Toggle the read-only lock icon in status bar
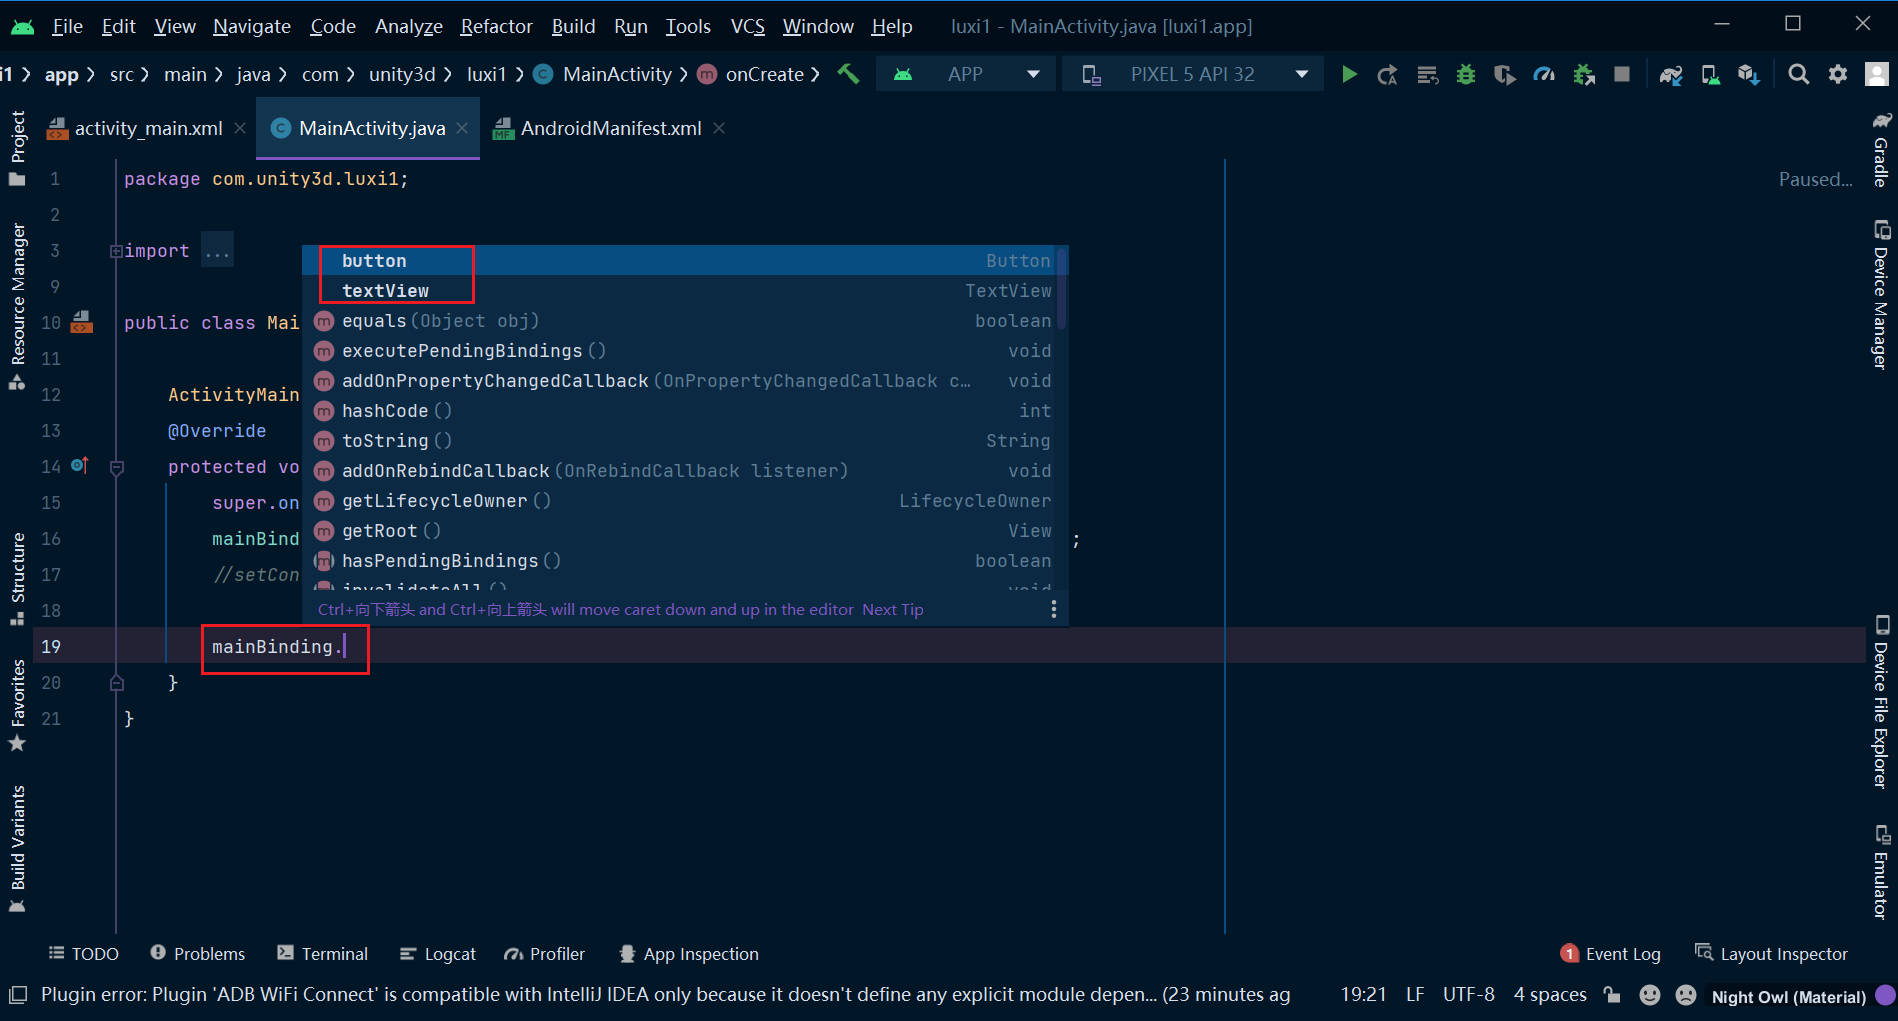 [1611, 995]
